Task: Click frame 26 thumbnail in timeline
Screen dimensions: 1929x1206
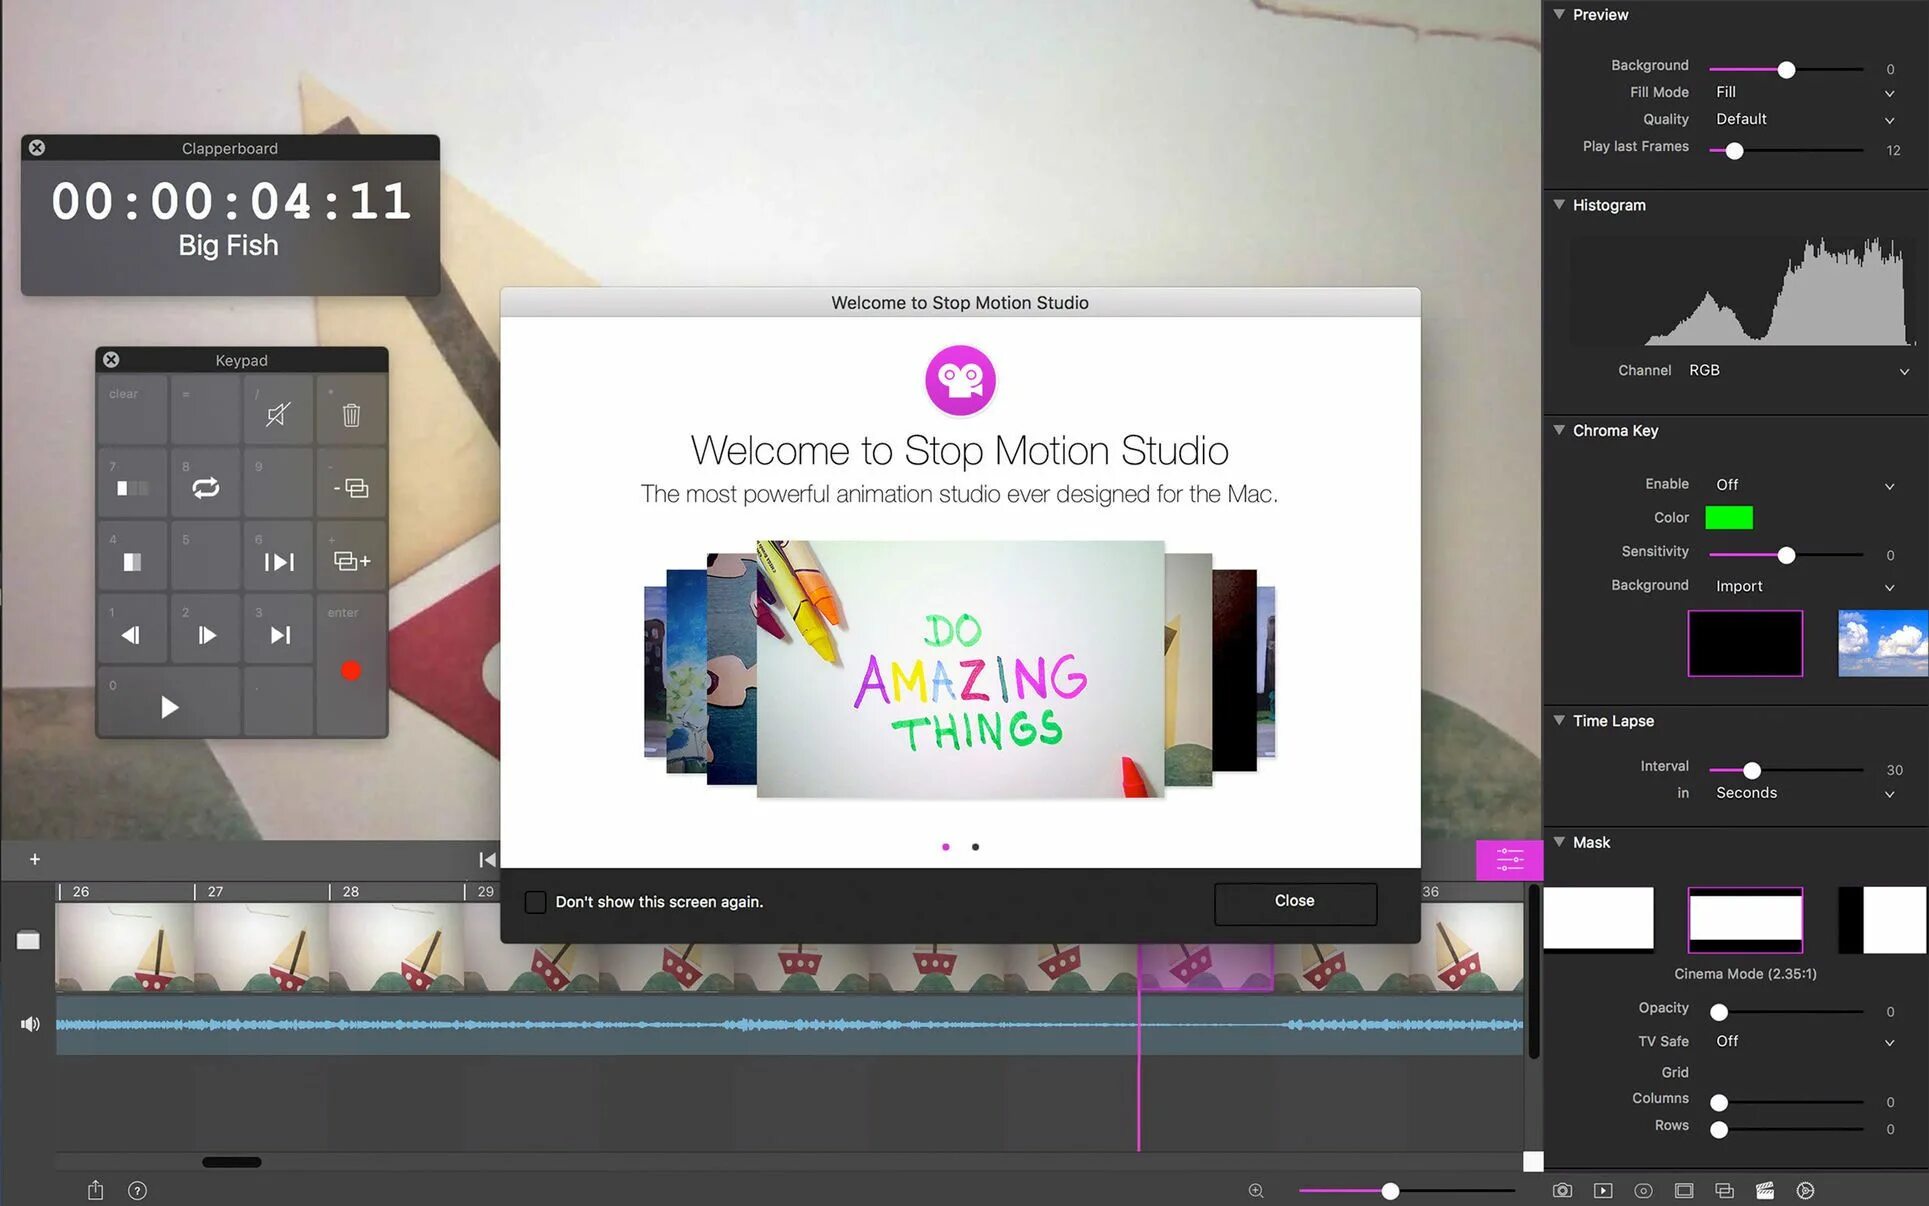Action: tap(124, 946)
